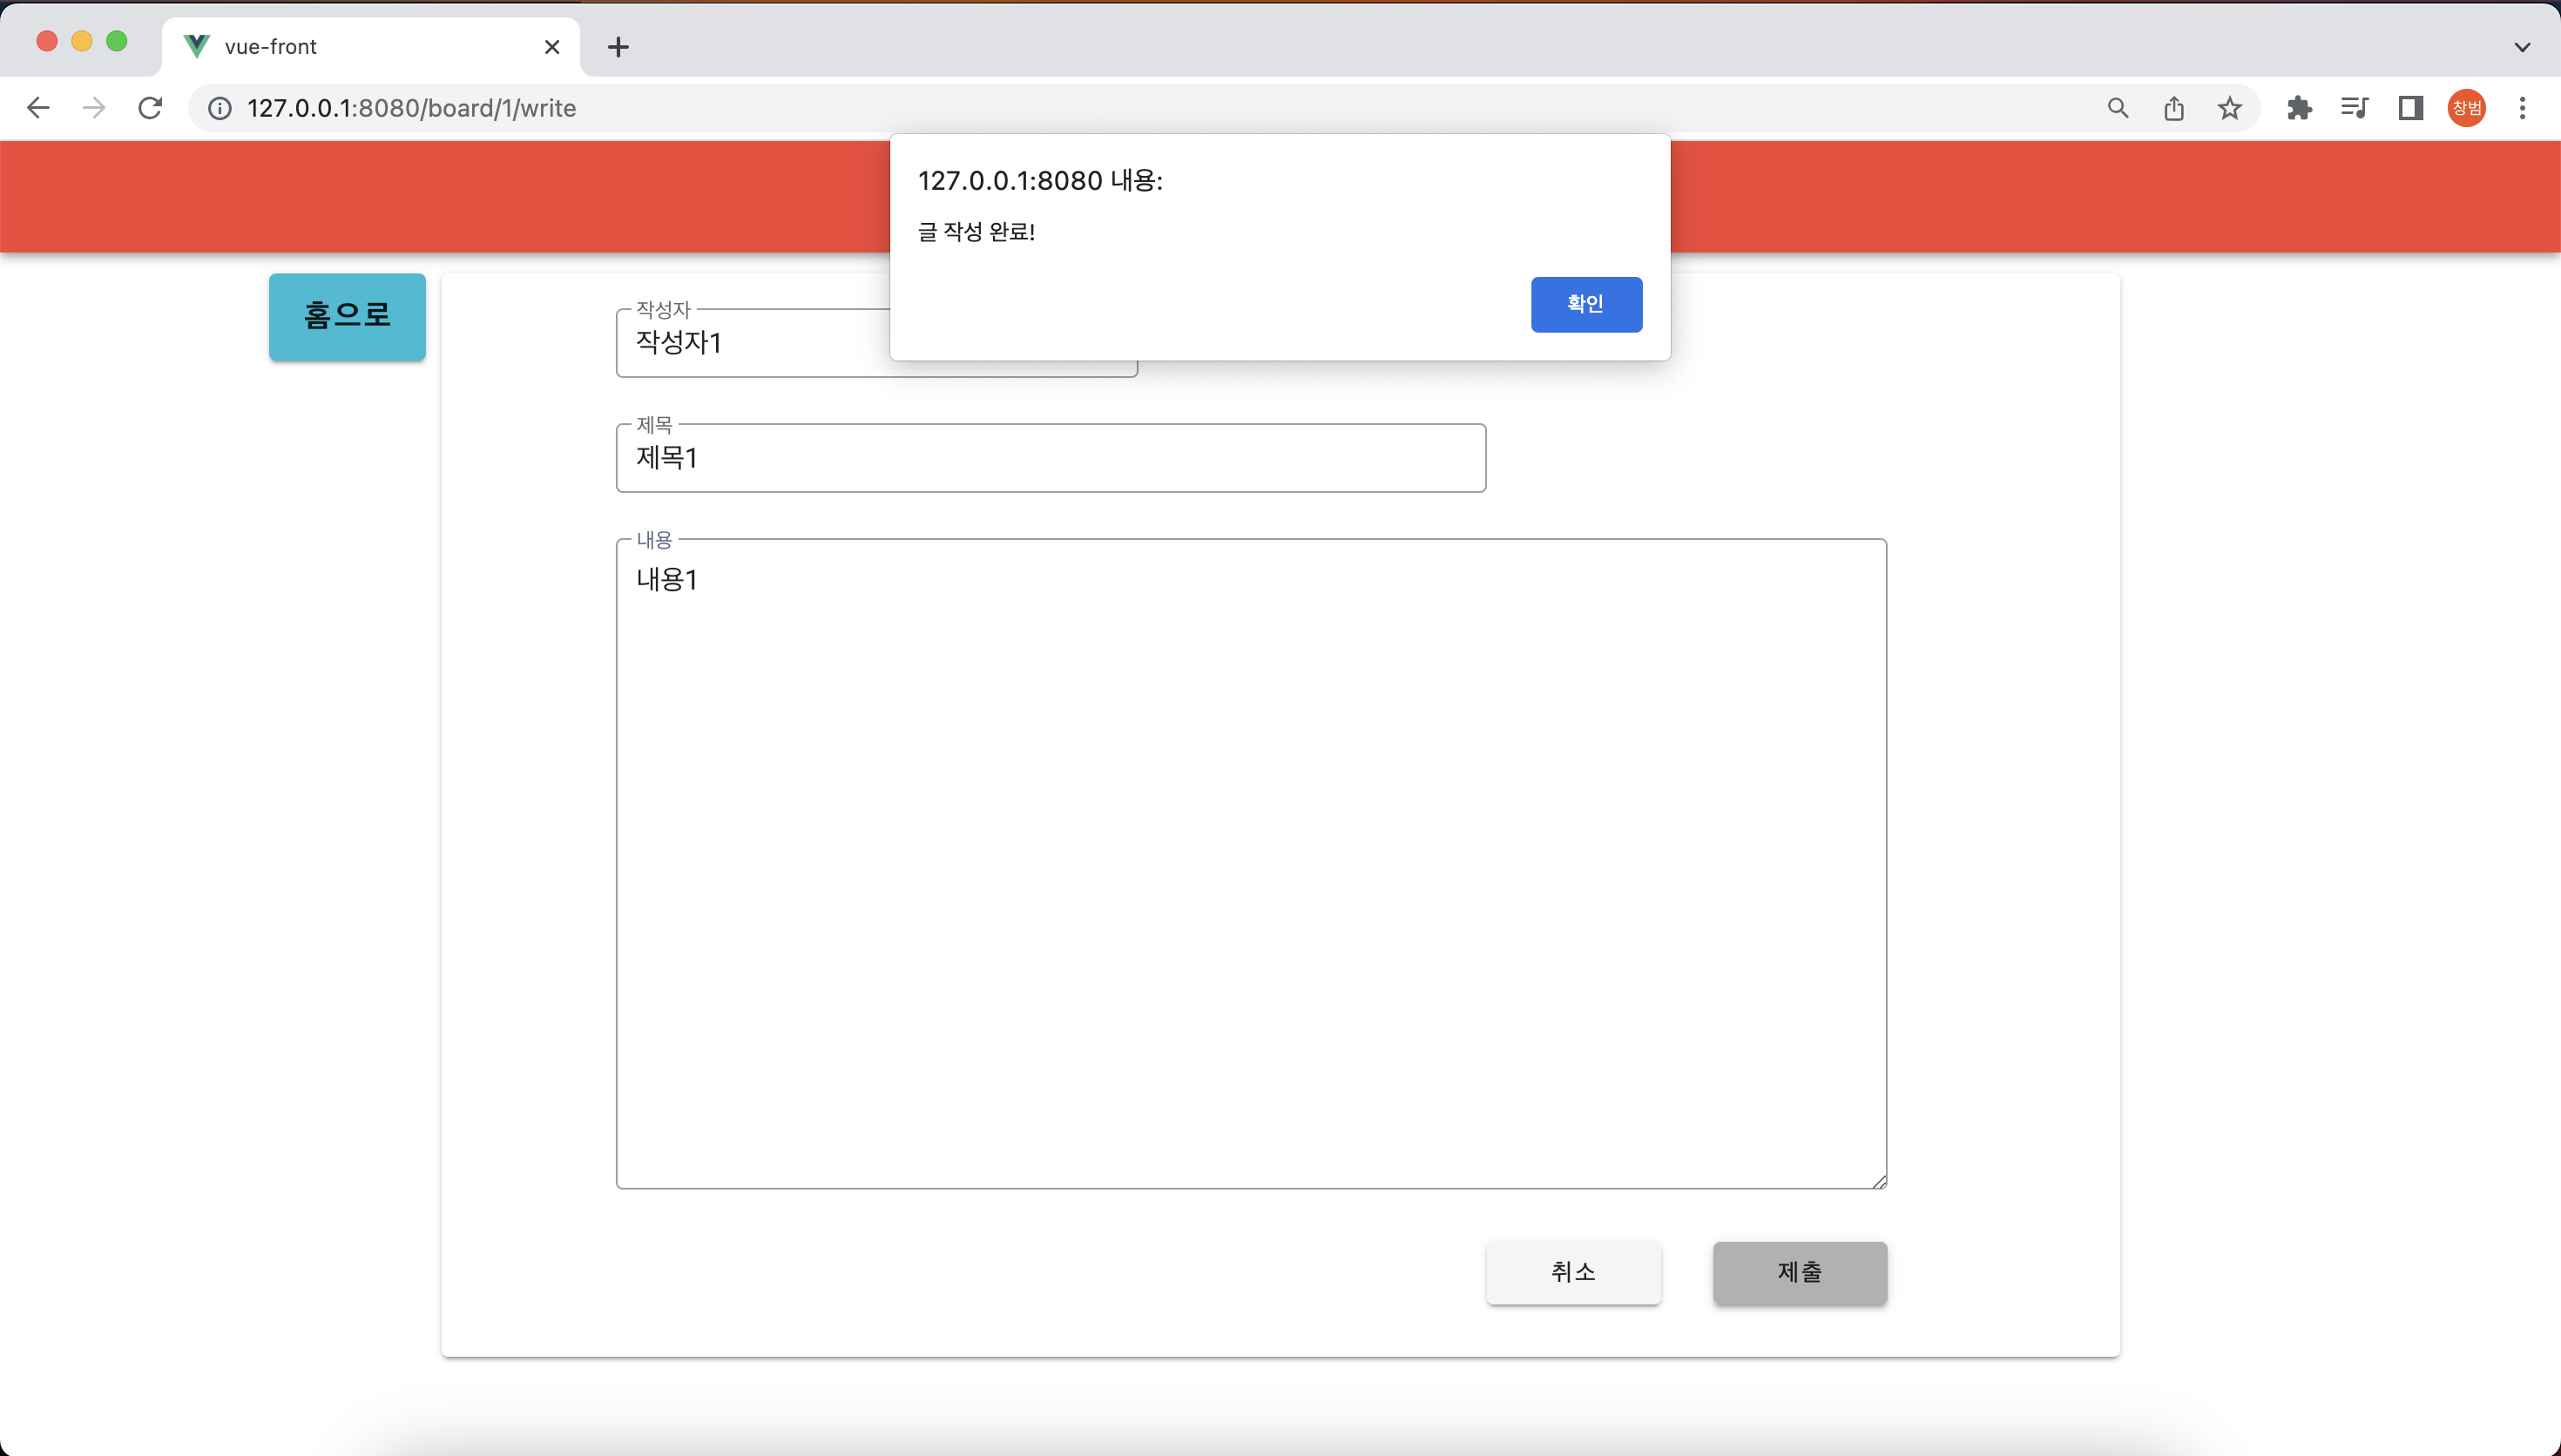Toggle the browser side panel
Viewport: 2561px width, 1456px height.
(2410, 108)
